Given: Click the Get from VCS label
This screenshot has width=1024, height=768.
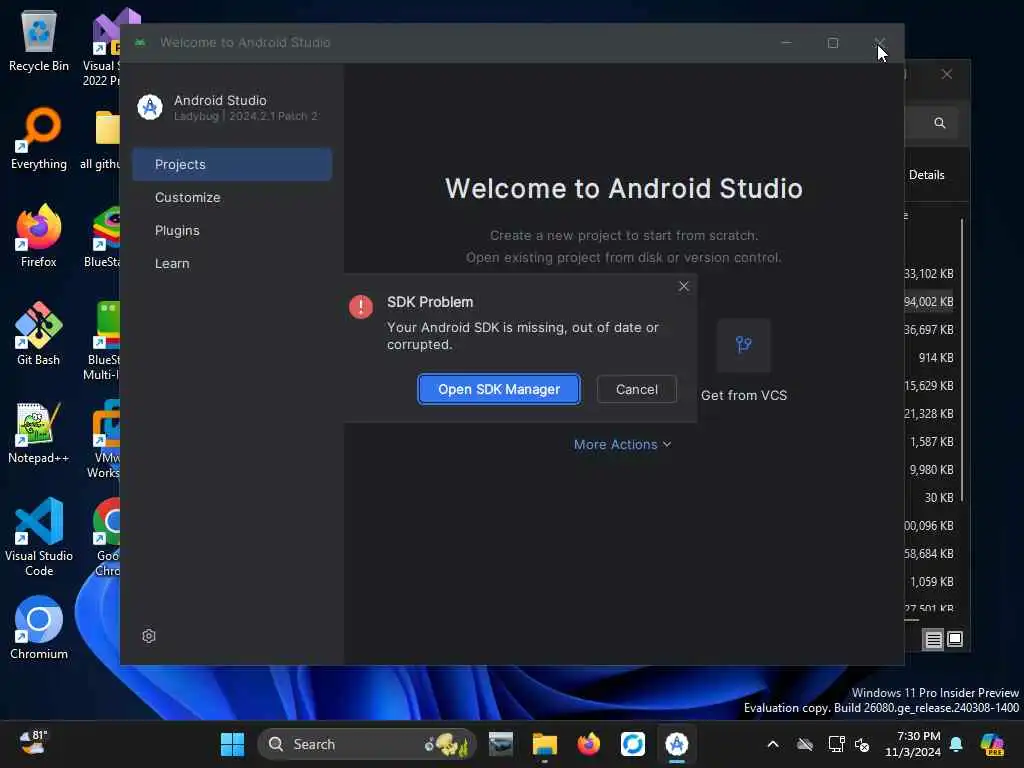Looking at the screenshot, I should [x=744, y=395].
